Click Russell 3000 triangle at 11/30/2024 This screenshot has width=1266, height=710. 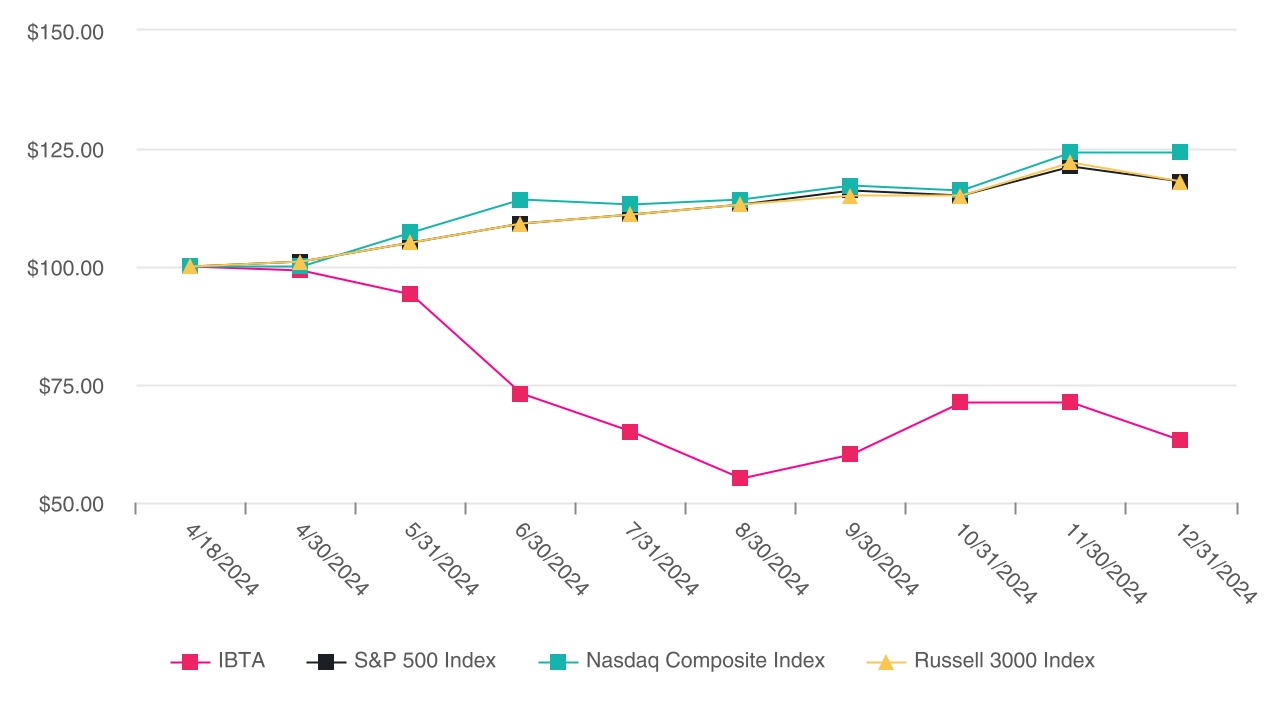(x=1070, y=162)
